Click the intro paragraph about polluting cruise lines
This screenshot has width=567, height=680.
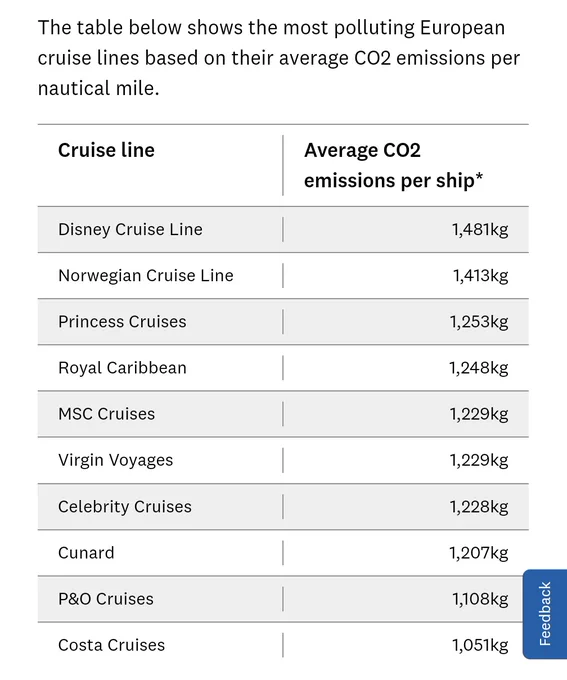(x=279, y=58)
